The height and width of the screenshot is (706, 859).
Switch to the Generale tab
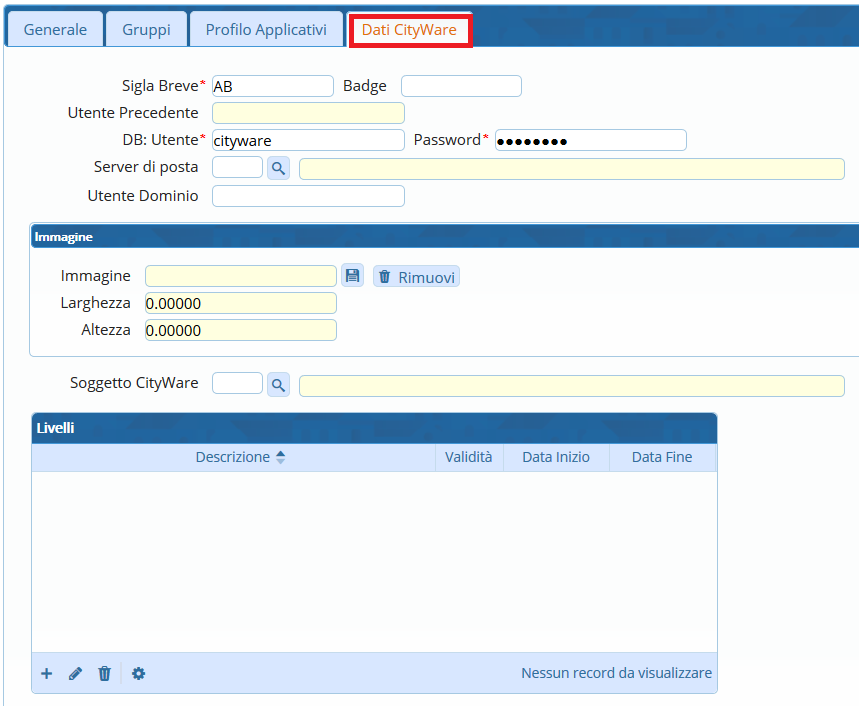point(55,30)
